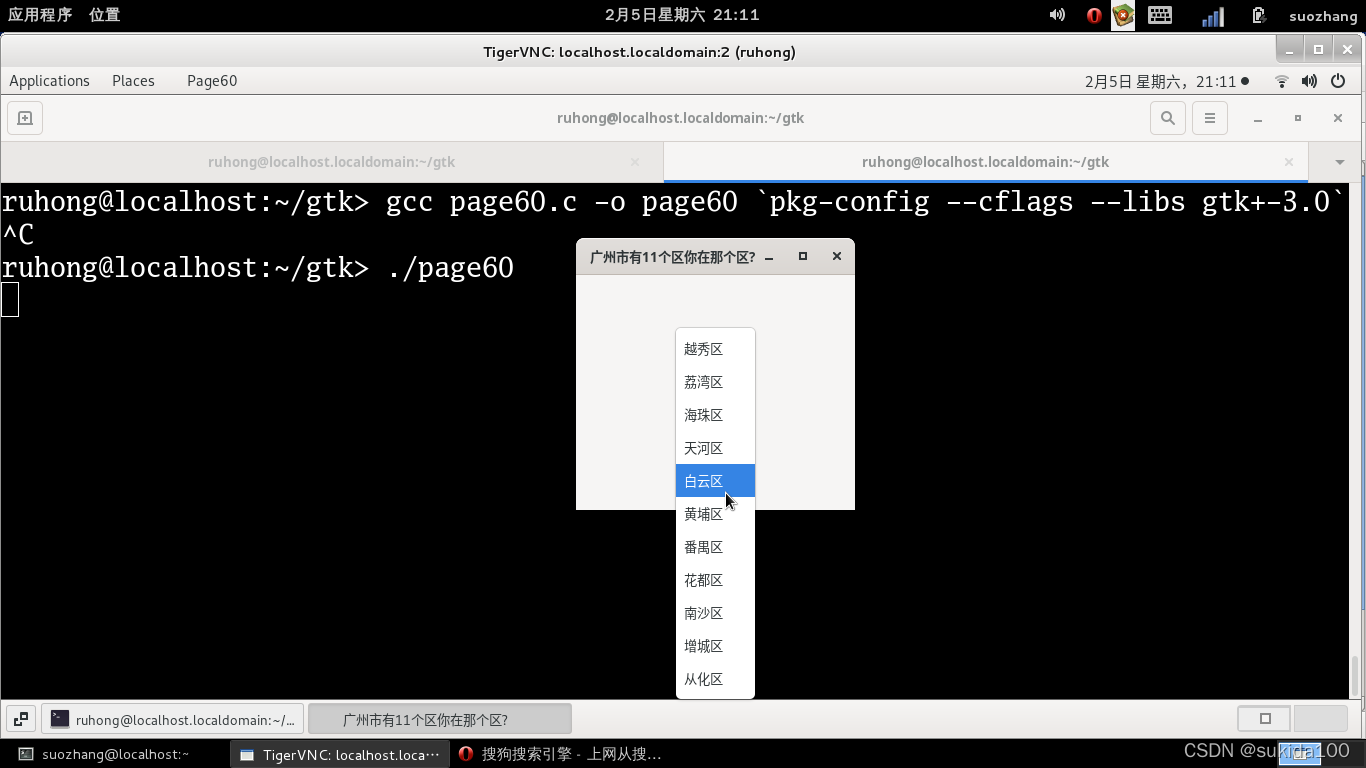Select 花都区 from the district list
The image size is (1366, 768).
click(715, 580)
